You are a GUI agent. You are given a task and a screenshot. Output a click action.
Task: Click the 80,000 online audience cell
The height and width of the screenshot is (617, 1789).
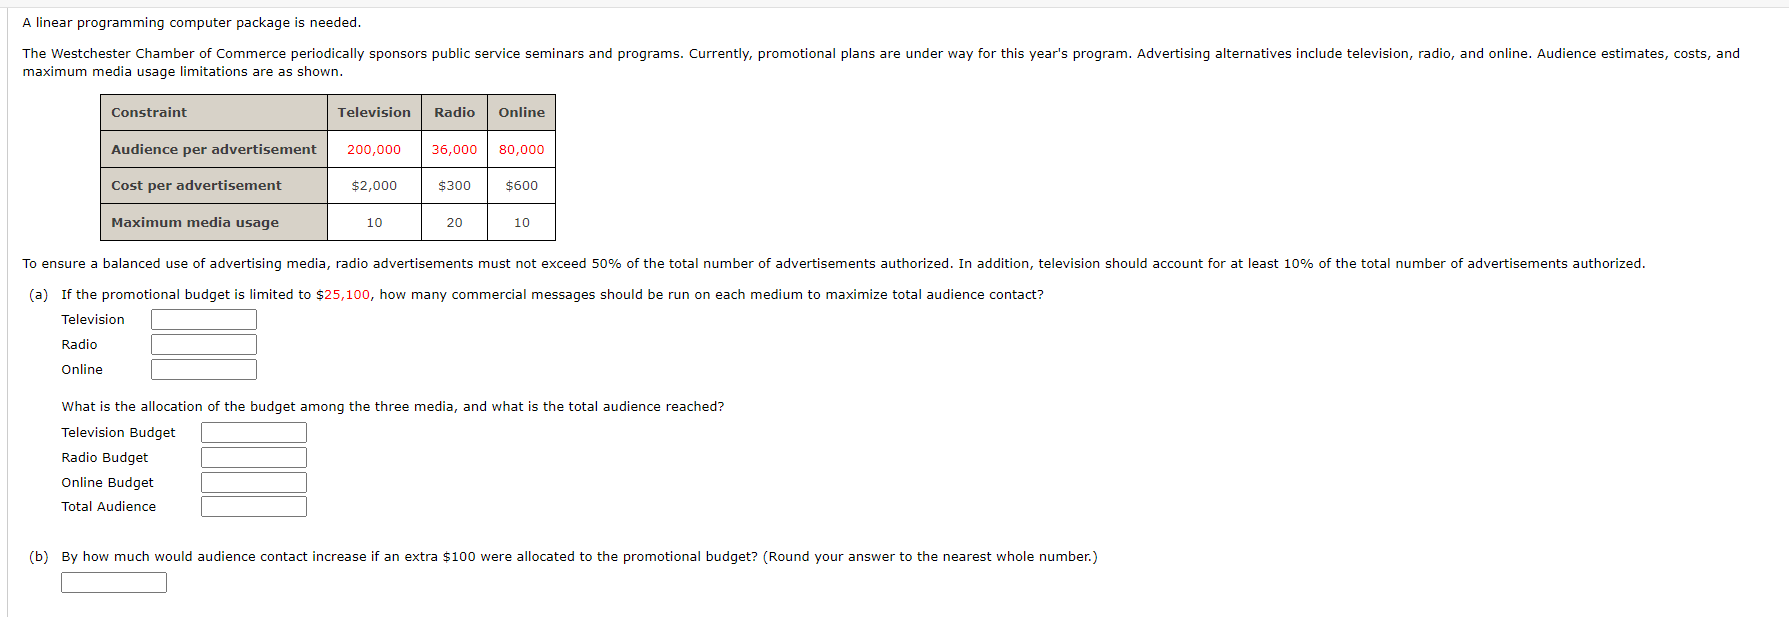point(522,149)
